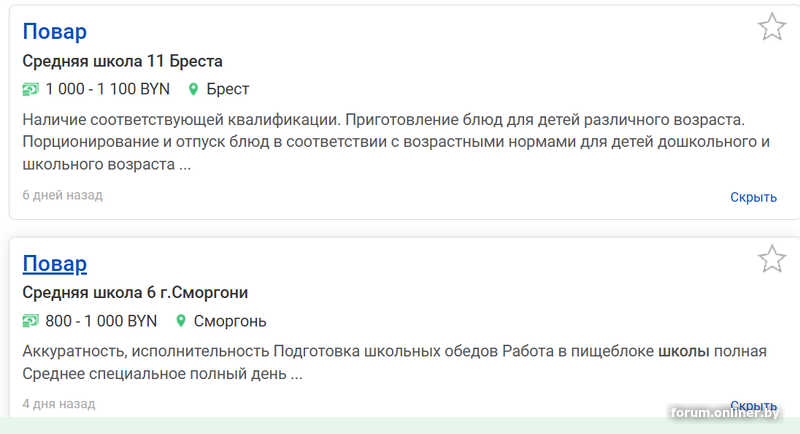Click the location pin next to Сморгонь
800x434 pixels.
click(x=181, y=322)
